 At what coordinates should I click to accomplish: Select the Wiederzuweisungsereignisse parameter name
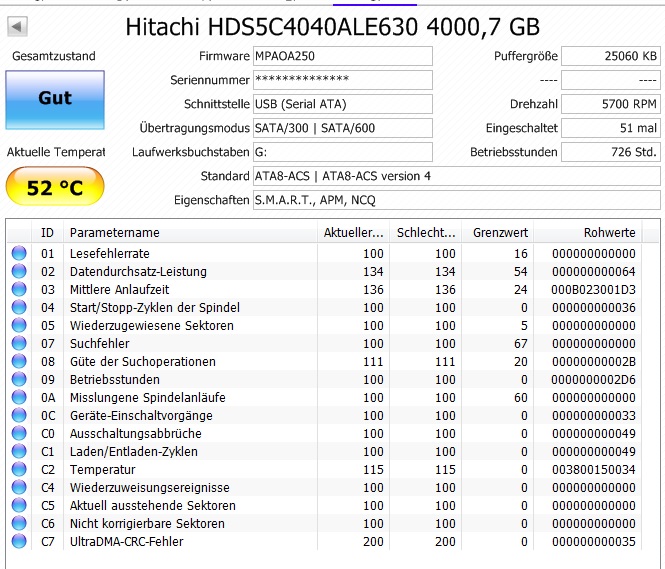click(150, 488)
